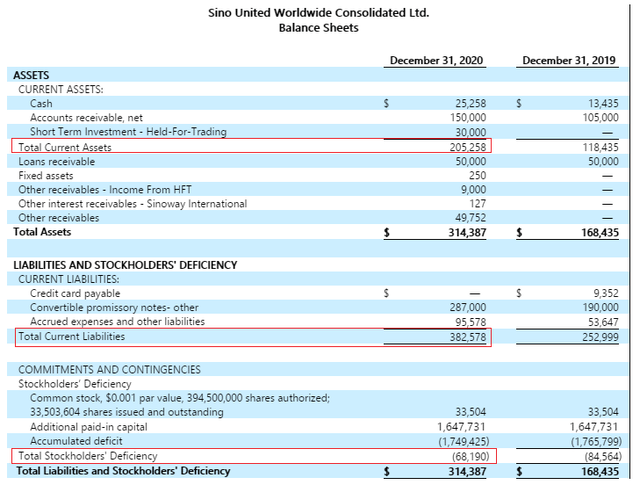Click the accumulated deficit value (1,765,799)
The height and width of the screenshot is (485, 640).
(596, 442)
